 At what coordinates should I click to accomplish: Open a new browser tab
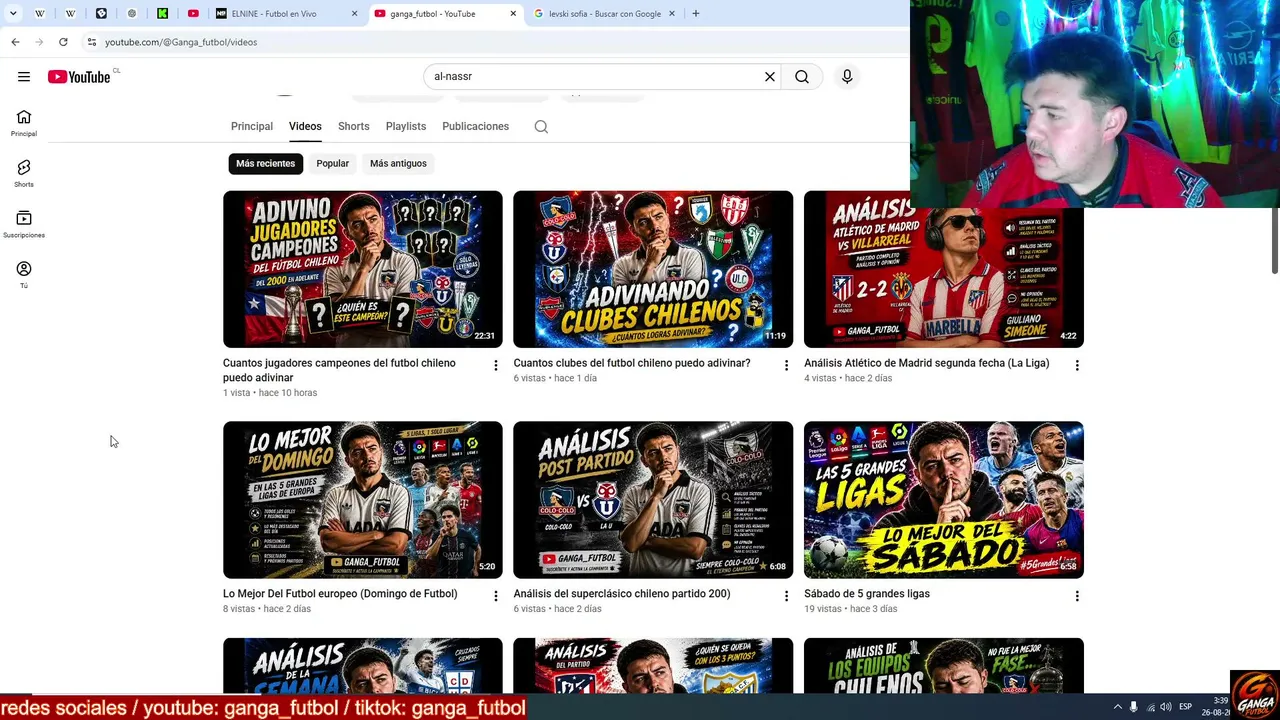pyautogui.click(x=696, y=14)
